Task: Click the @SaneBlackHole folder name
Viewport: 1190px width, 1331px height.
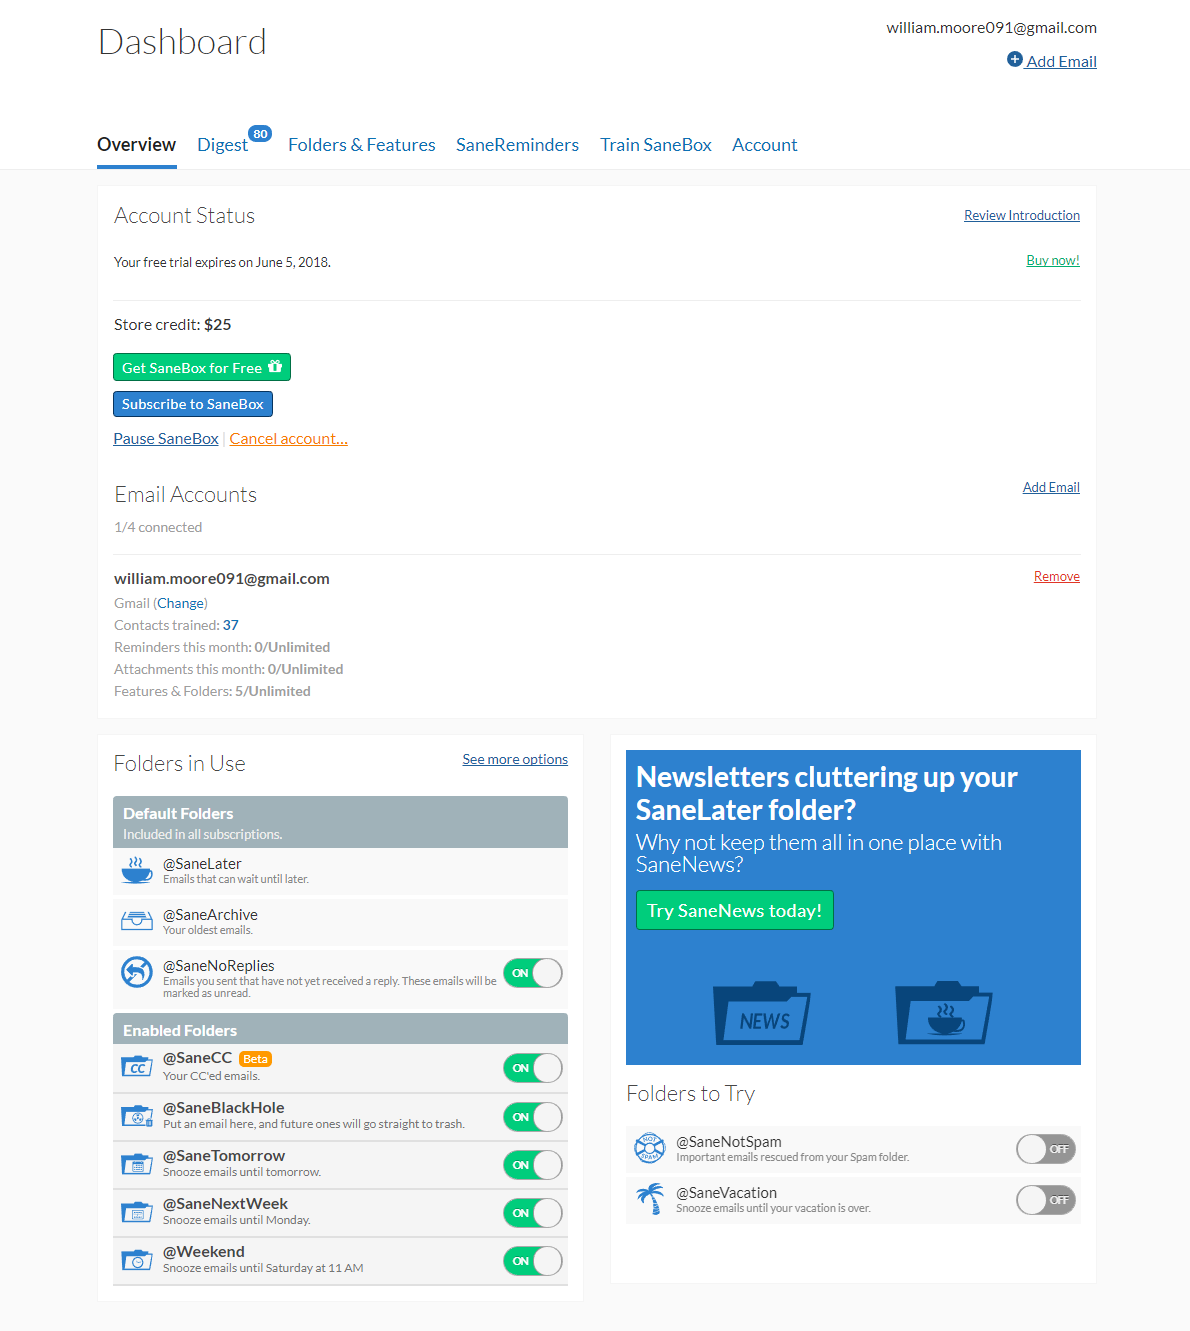Action: (224, 1108)
